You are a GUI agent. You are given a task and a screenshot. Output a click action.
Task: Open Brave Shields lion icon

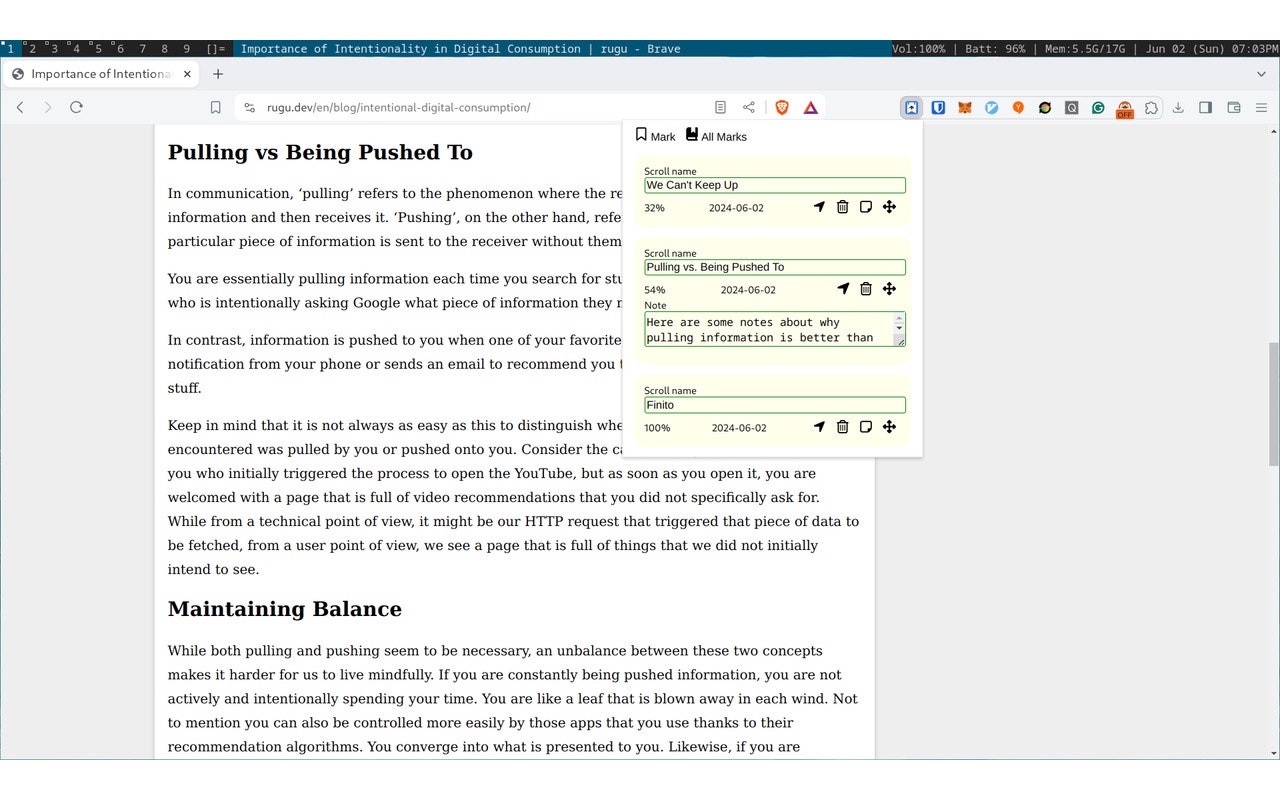(x=783, y=108)
